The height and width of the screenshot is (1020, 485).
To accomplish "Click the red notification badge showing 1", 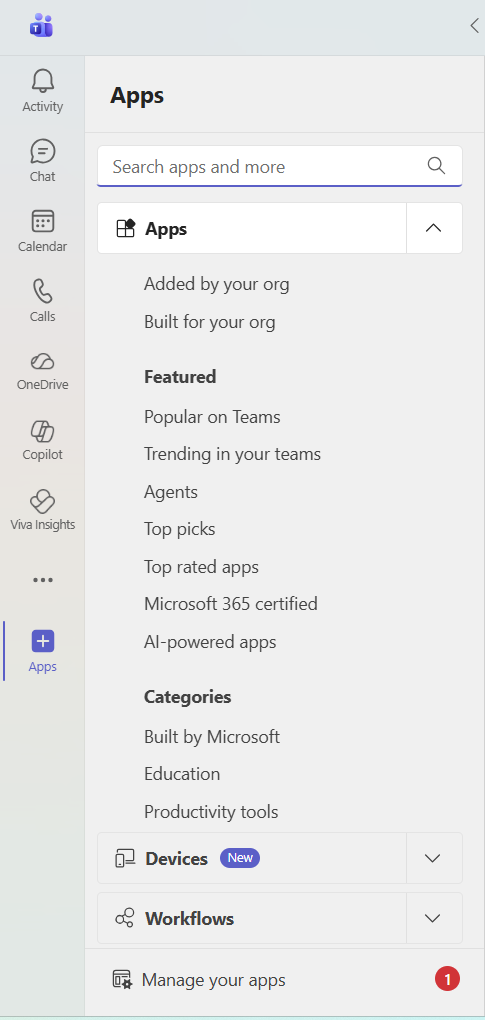I will [x=447, y=979].
